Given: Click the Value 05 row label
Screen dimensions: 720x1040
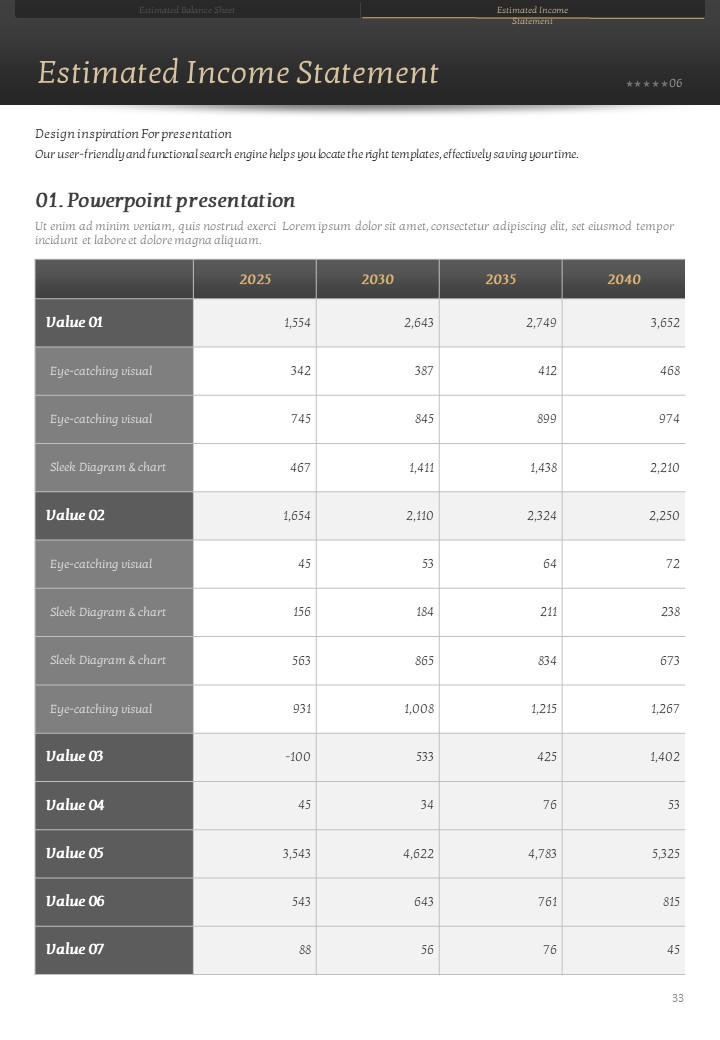Looking at the screenshot, I should (75, 853).
